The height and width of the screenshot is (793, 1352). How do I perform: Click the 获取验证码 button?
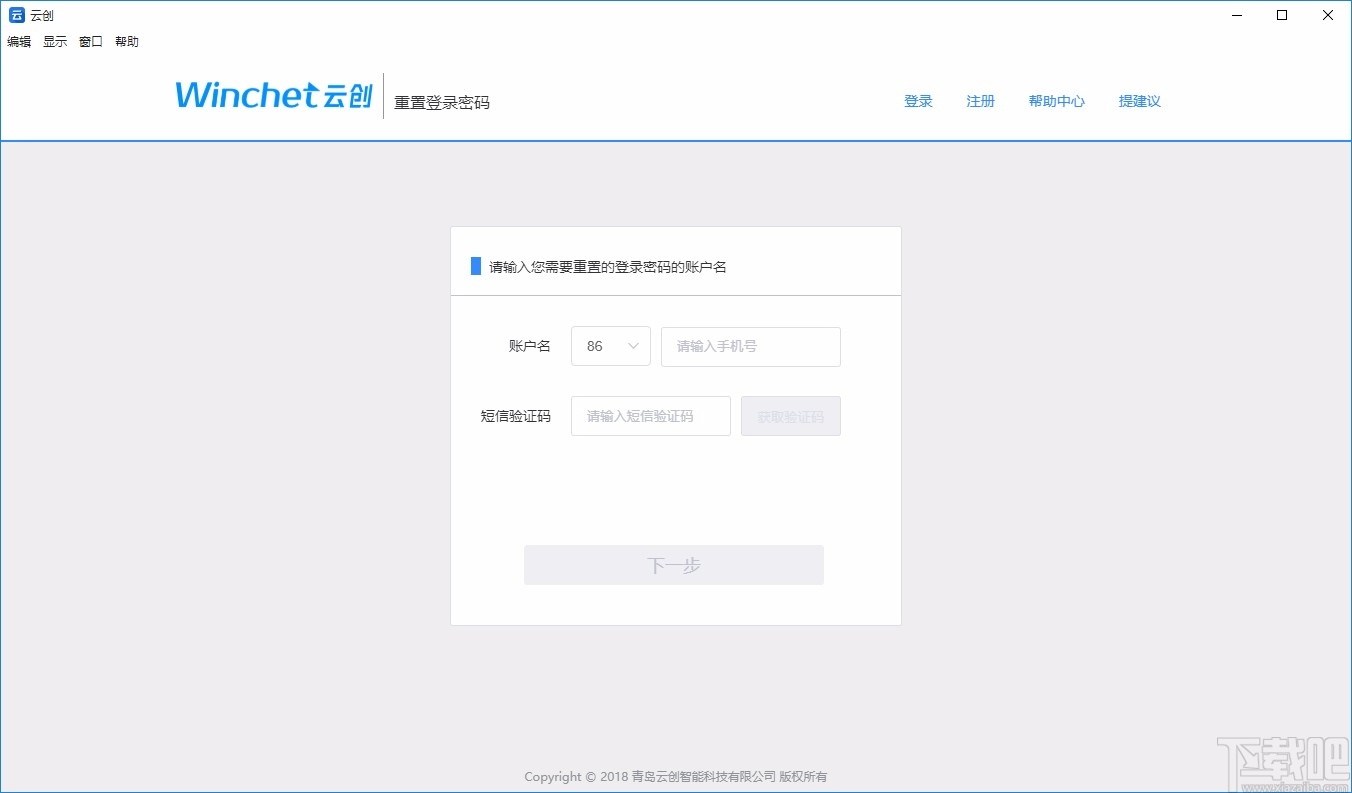point(791,416)
